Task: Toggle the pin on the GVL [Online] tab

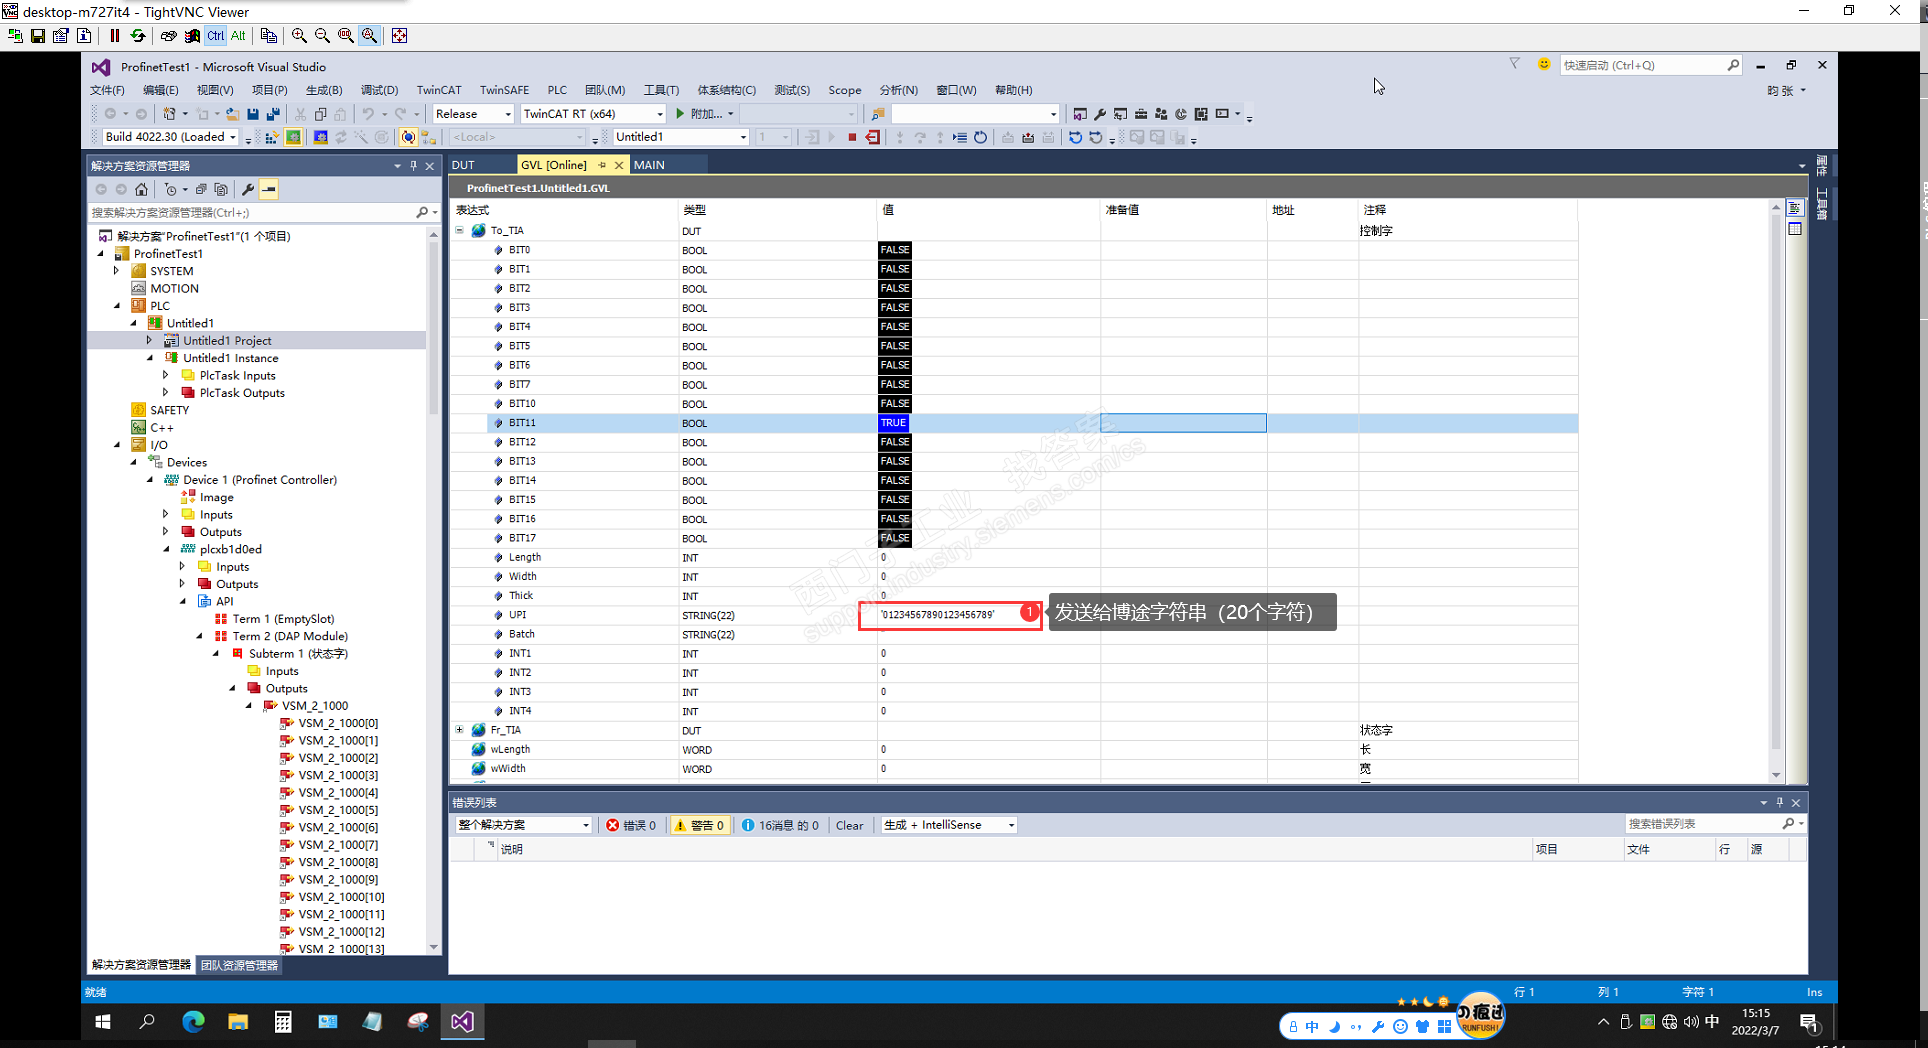Action: point(602,165)
